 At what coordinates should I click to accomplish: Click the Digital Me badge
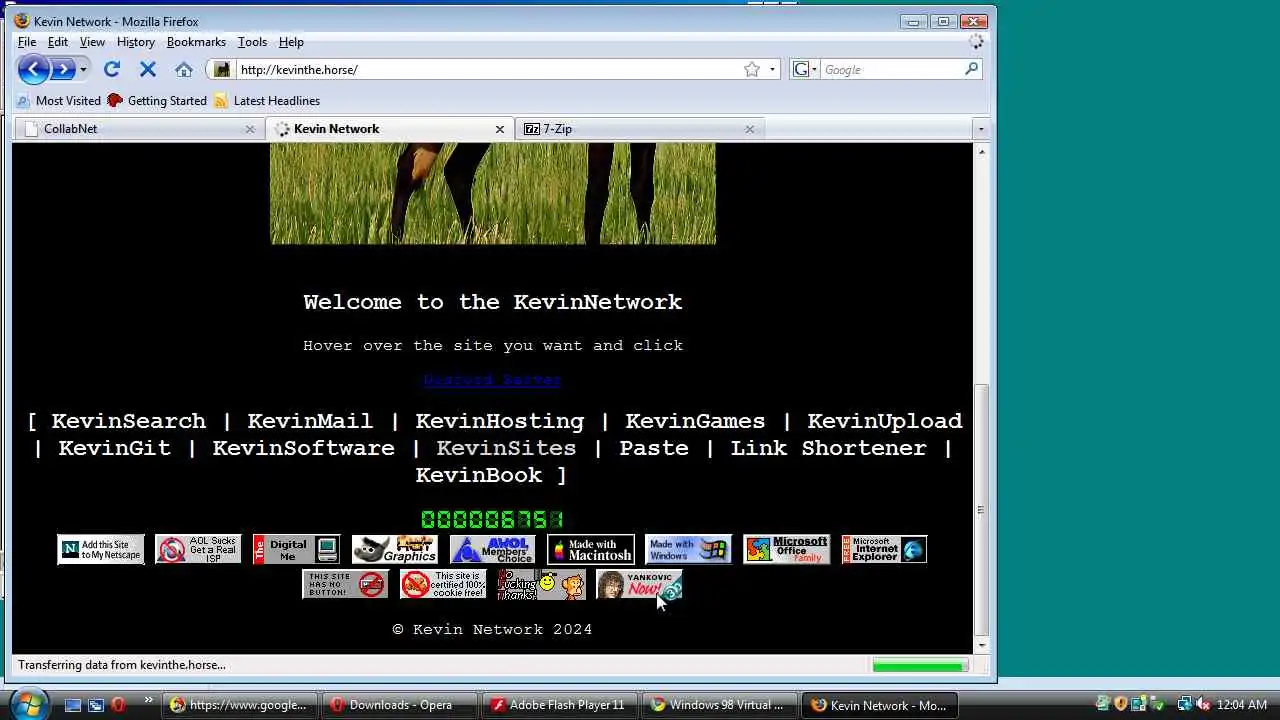297,550
